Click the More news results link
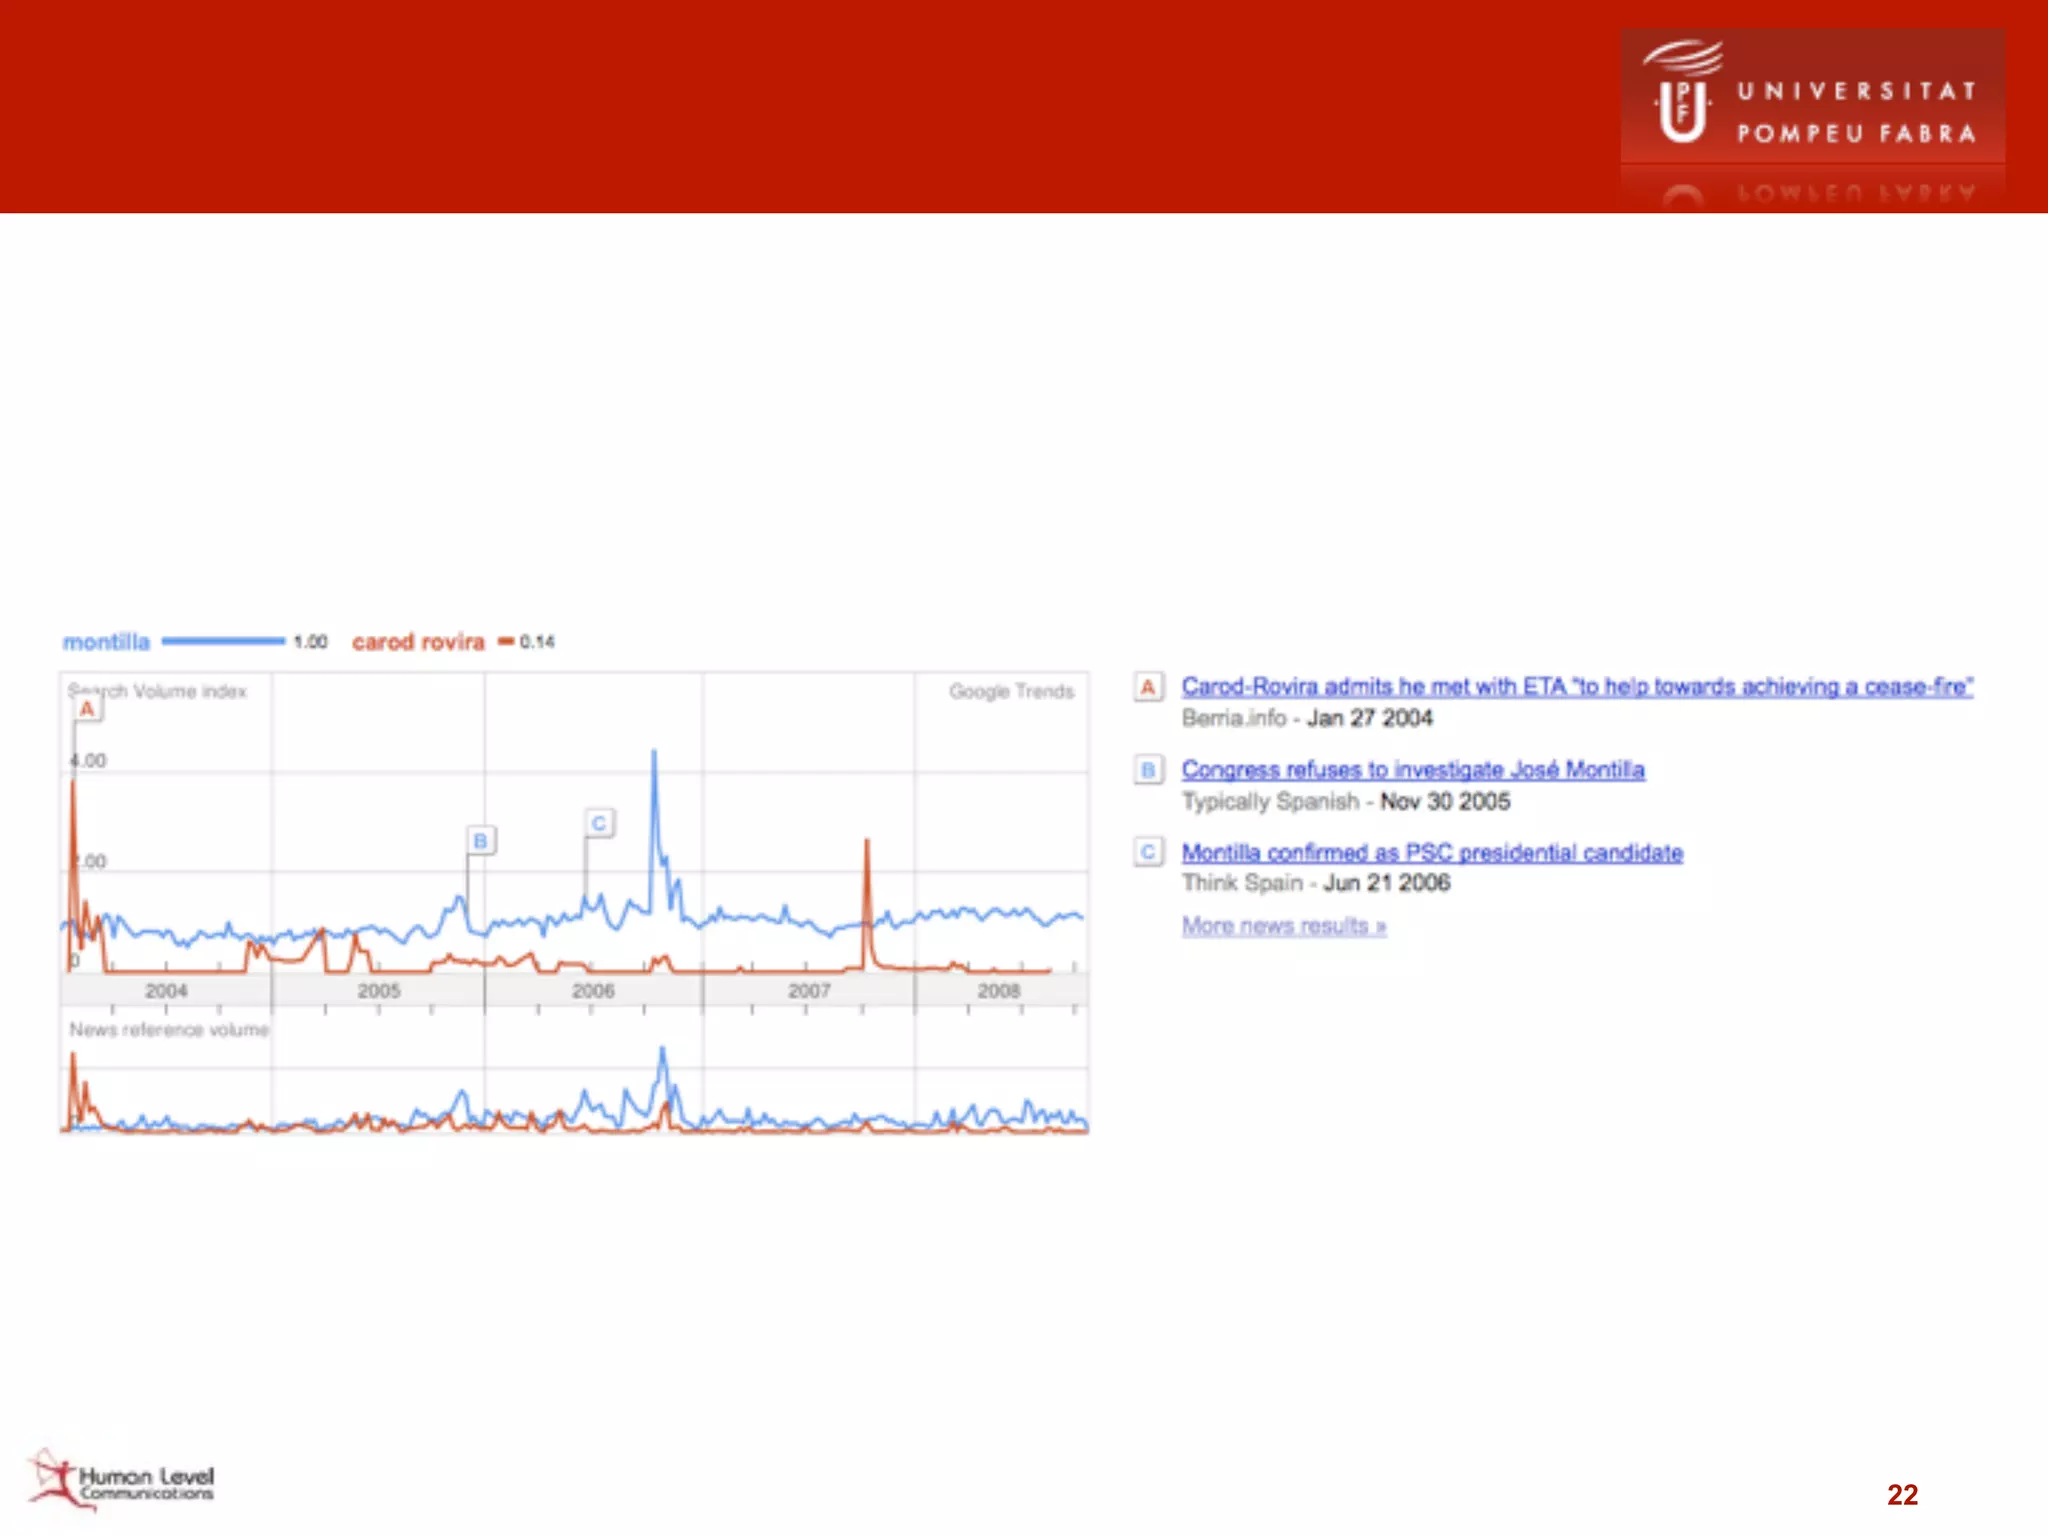Image resolution: width=2048 pixels, height=1536 pixels. point(1283,926)
